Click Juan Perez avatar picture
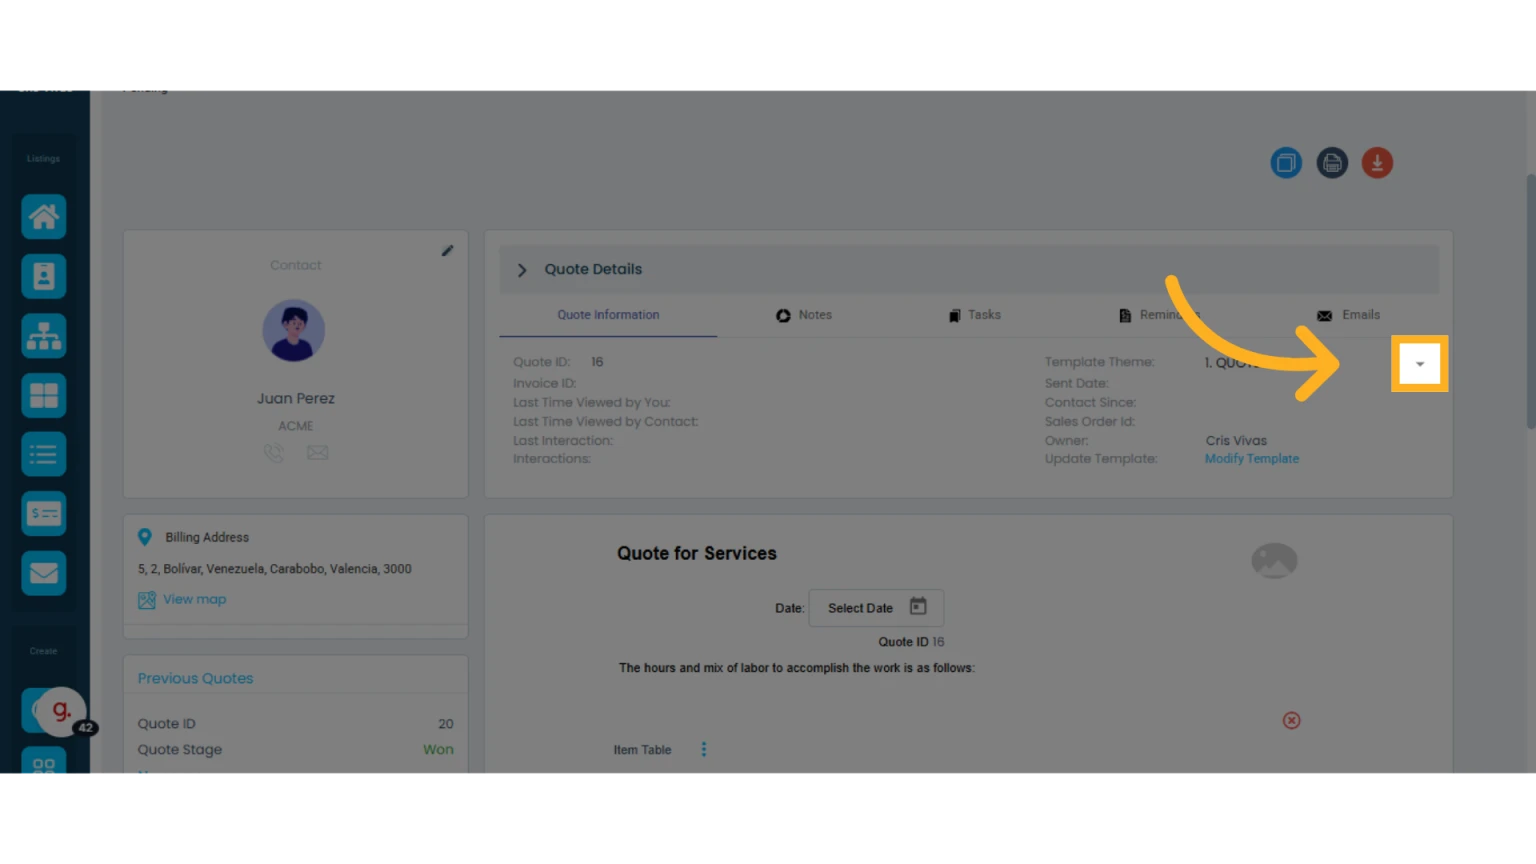 click(x=294, y=331)
